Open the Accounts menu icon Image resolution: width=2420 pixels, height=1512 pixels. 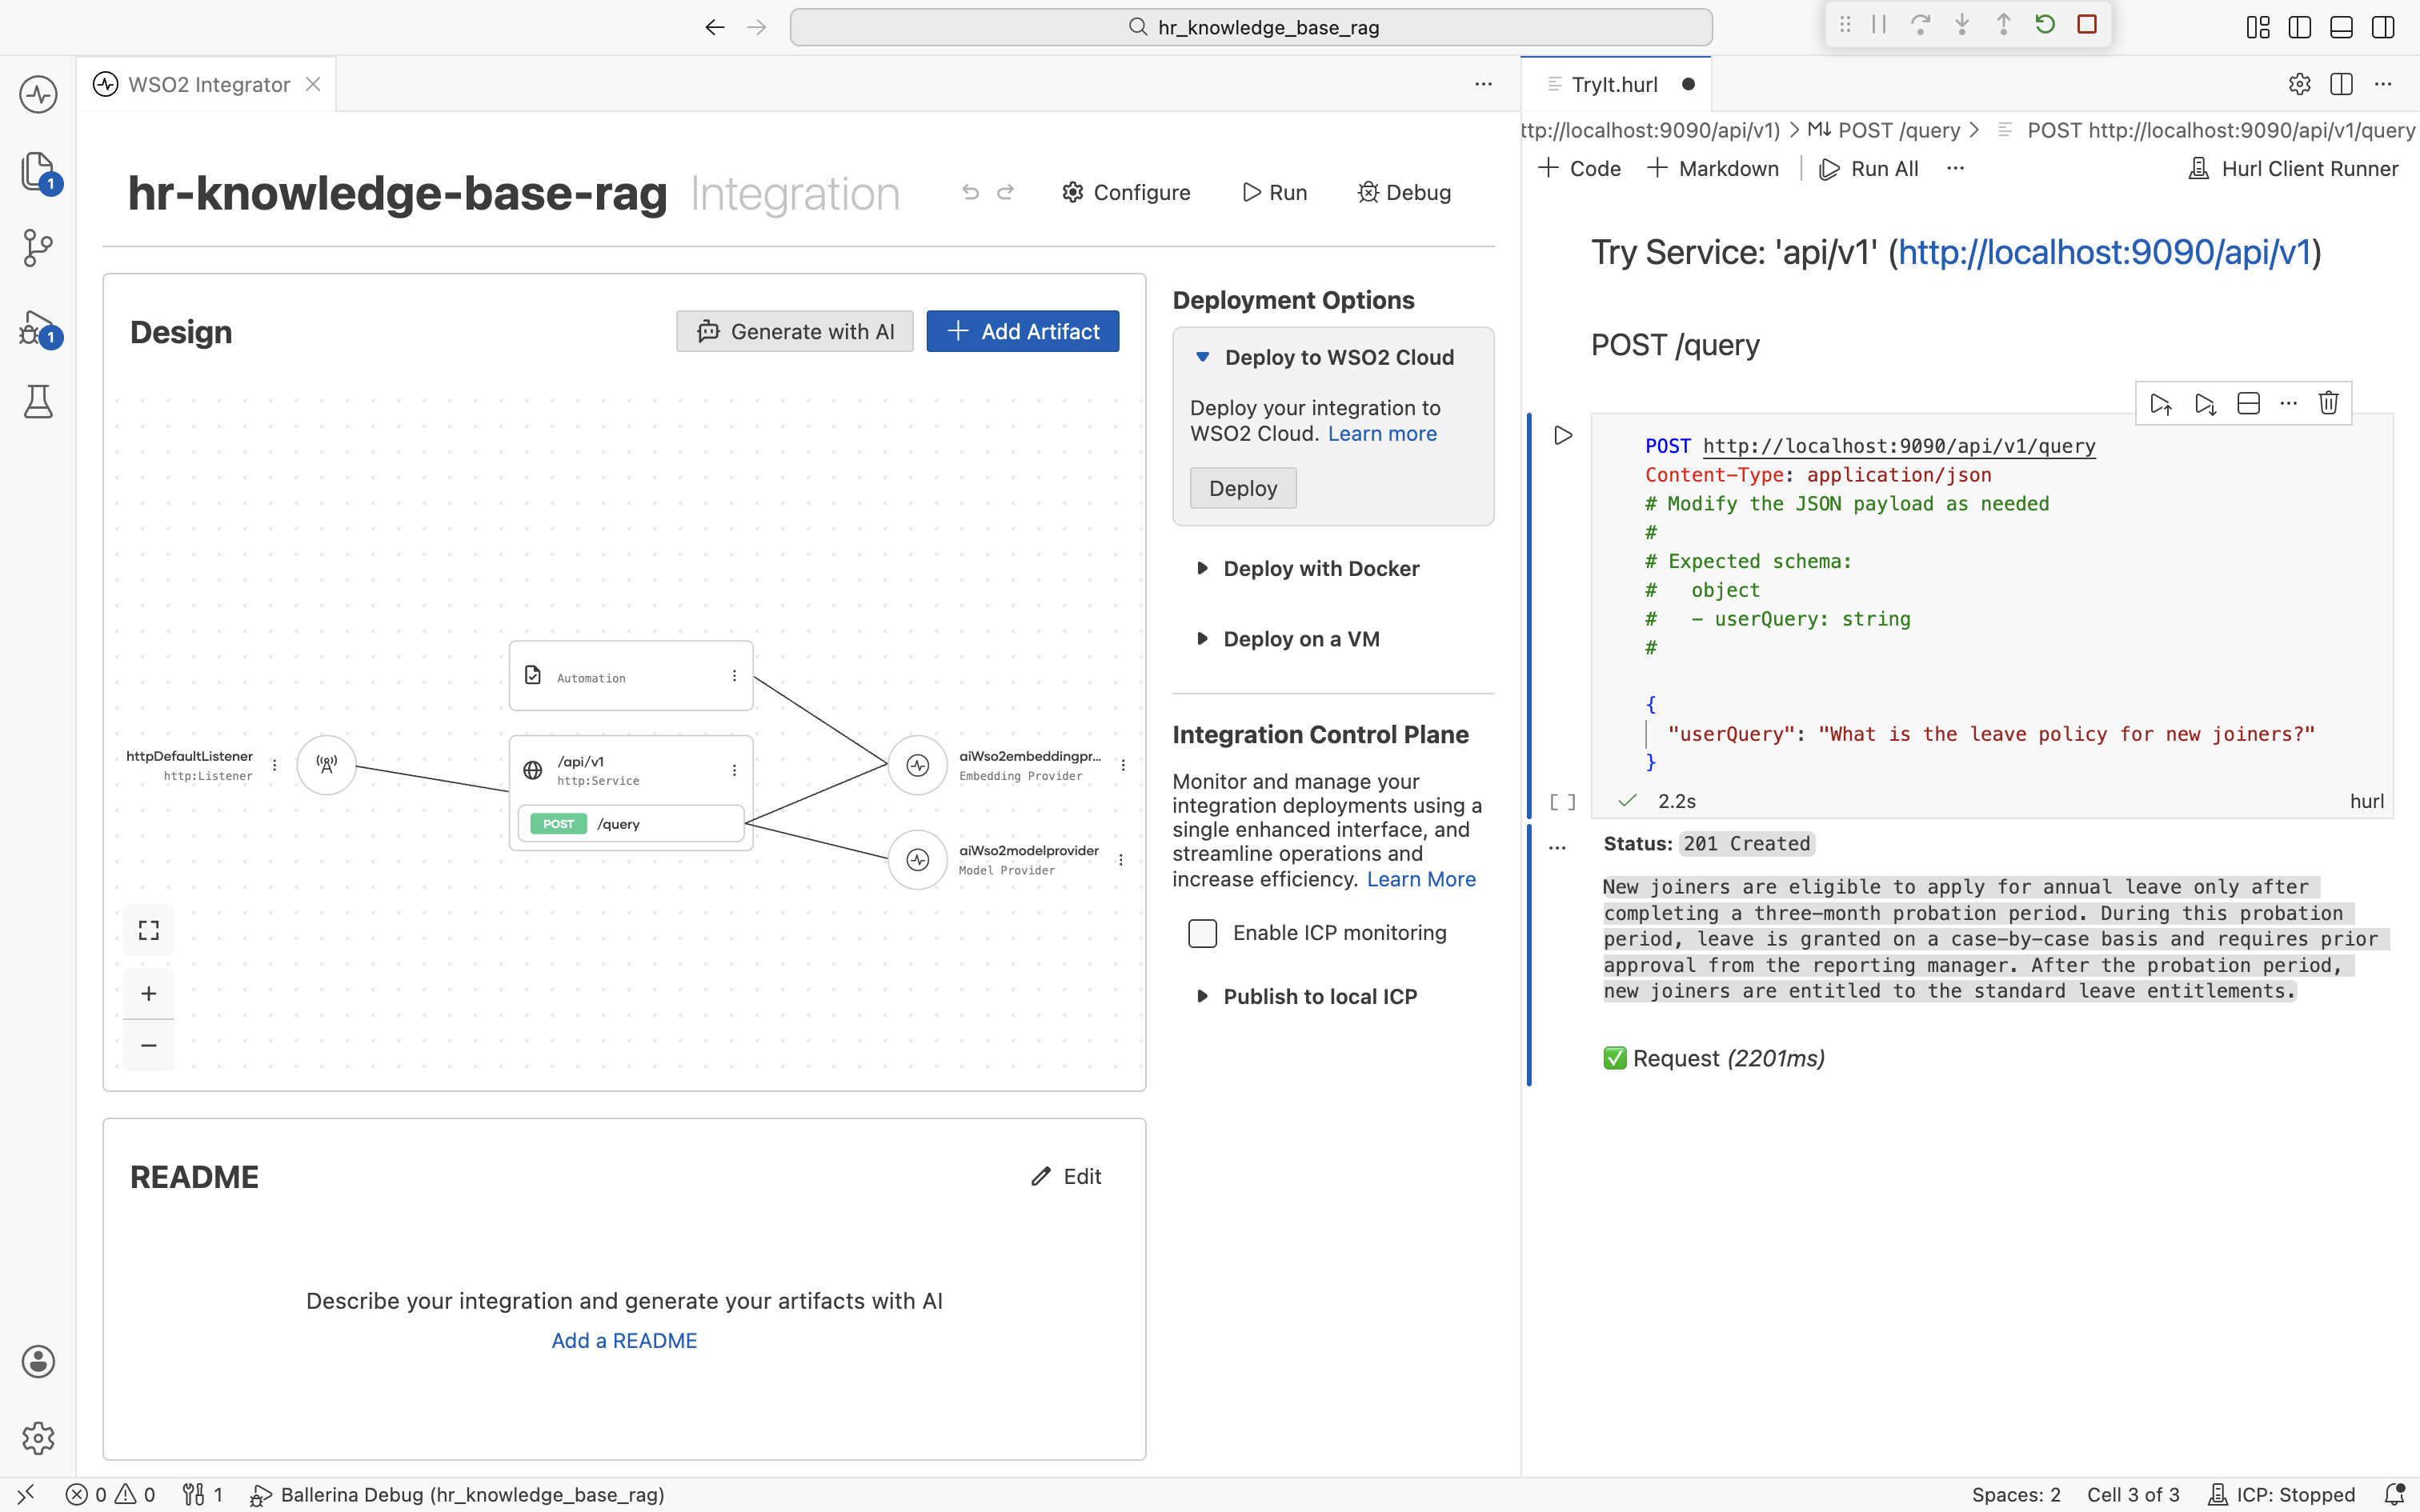click(38, 1361)
